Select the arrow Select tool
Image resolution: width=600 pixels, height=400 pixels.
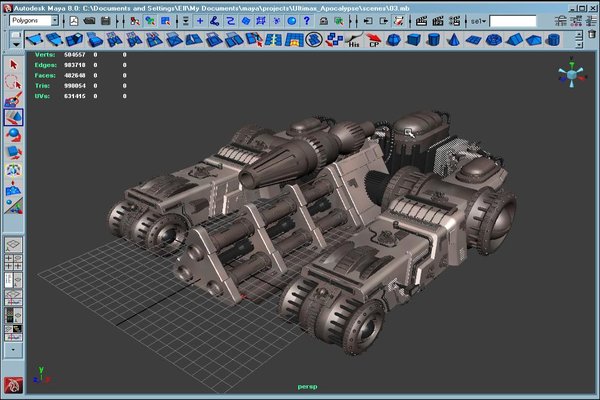(13, 65)
